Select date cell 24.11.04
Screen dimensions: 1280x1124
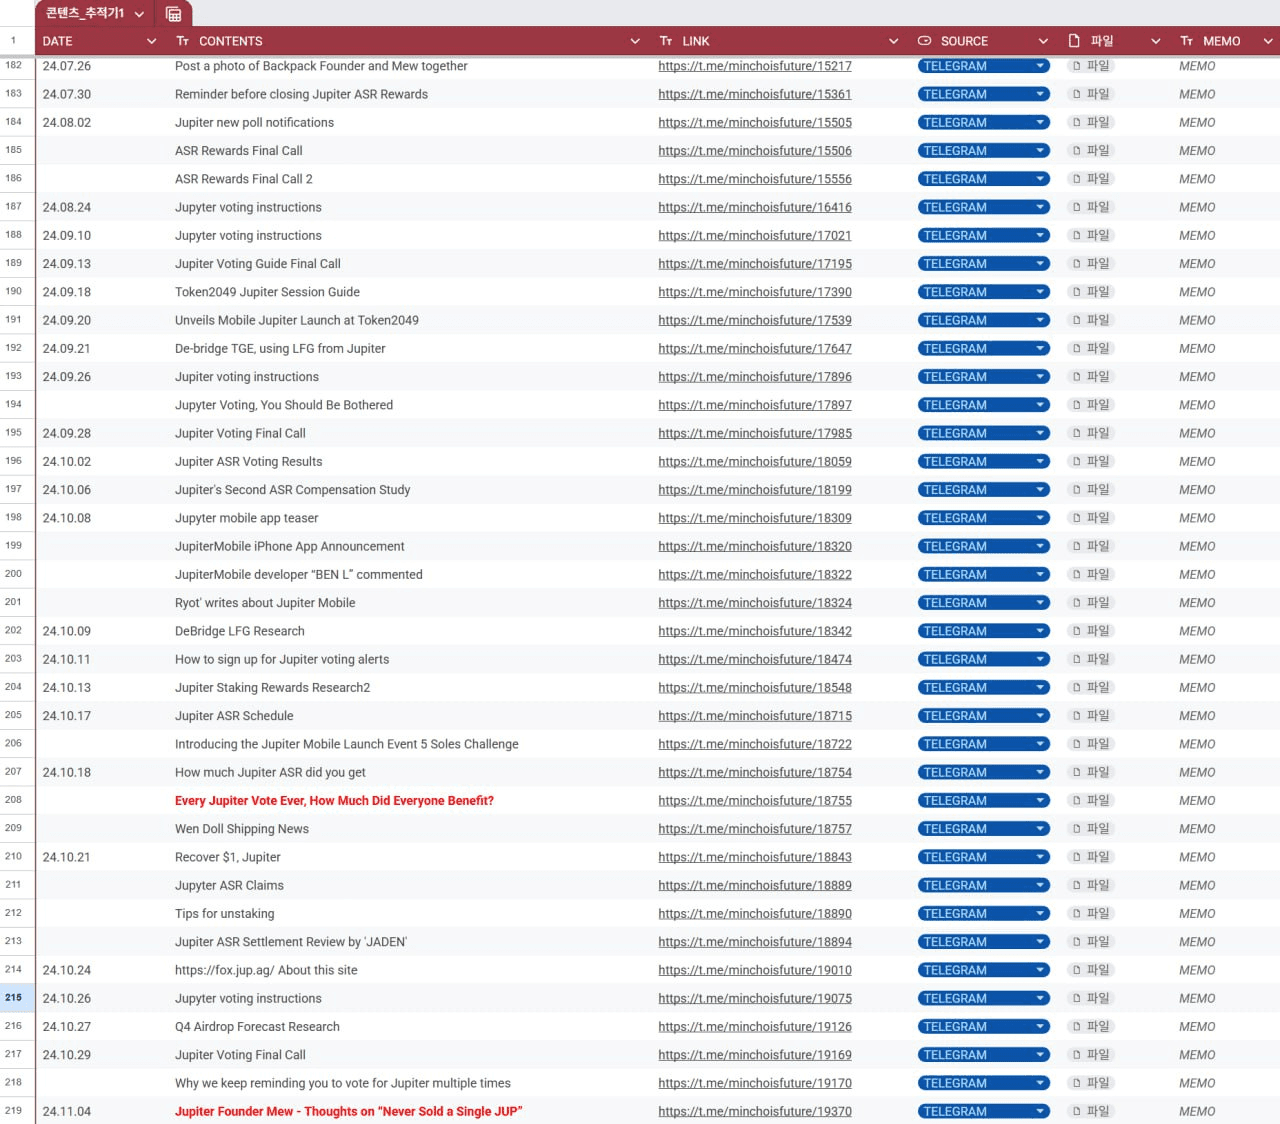pyautogui.click(x=67, y=1112)
